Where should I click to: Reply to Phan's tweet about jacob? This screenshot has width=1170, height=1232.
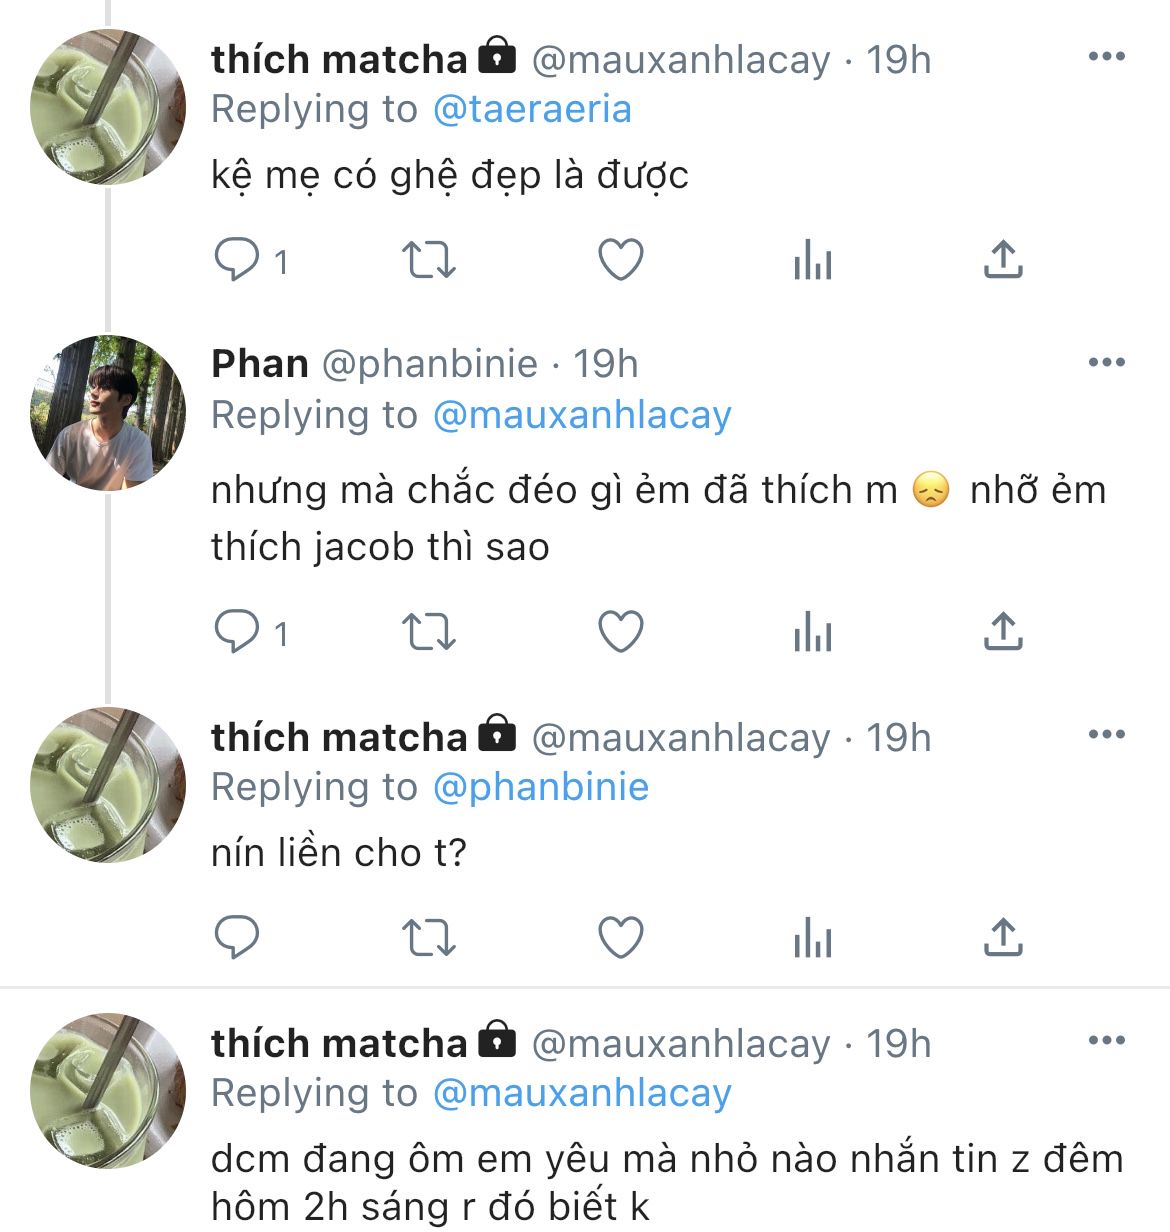(x=238, y=633)
